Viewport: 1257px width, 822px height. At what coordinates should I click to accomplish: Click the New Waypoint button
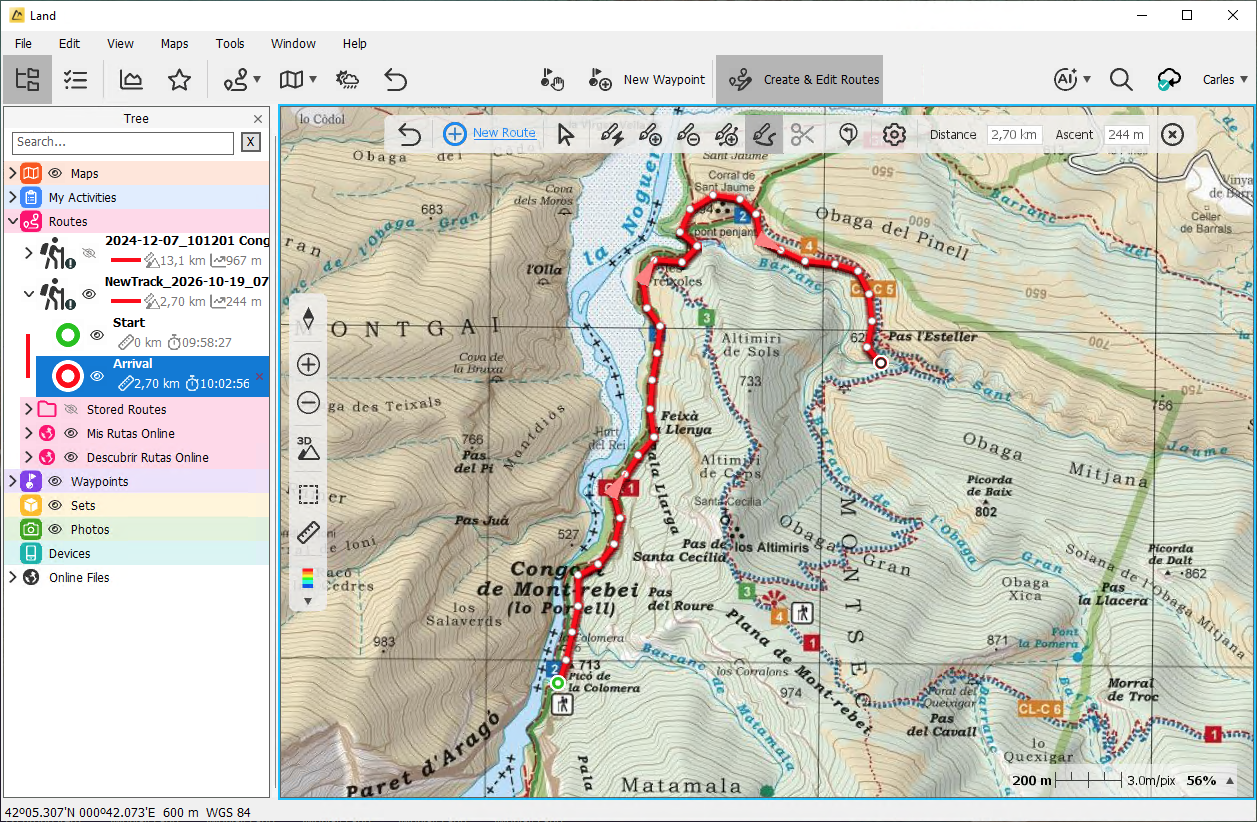647,80
